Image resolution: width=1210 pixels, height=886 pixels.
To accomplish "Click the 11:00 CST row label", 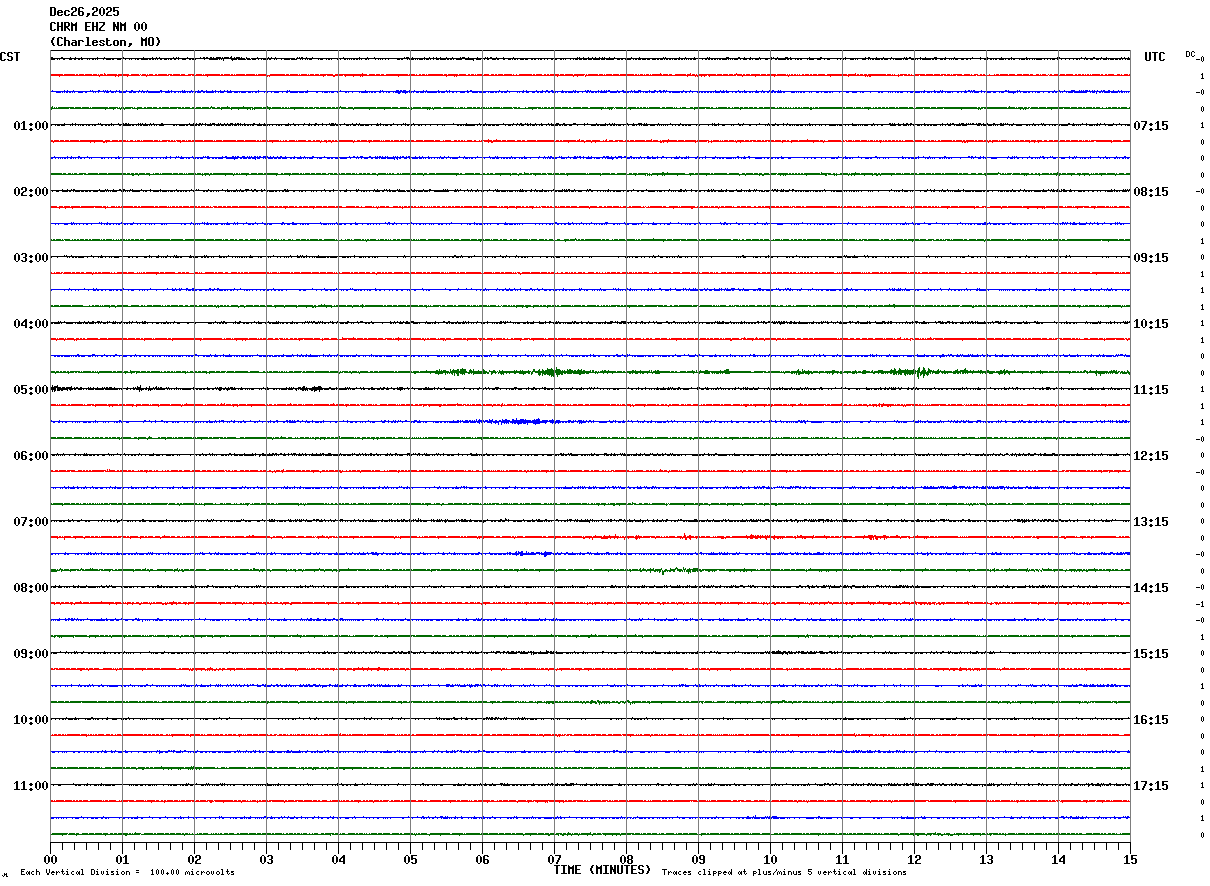I will point(30,786).
